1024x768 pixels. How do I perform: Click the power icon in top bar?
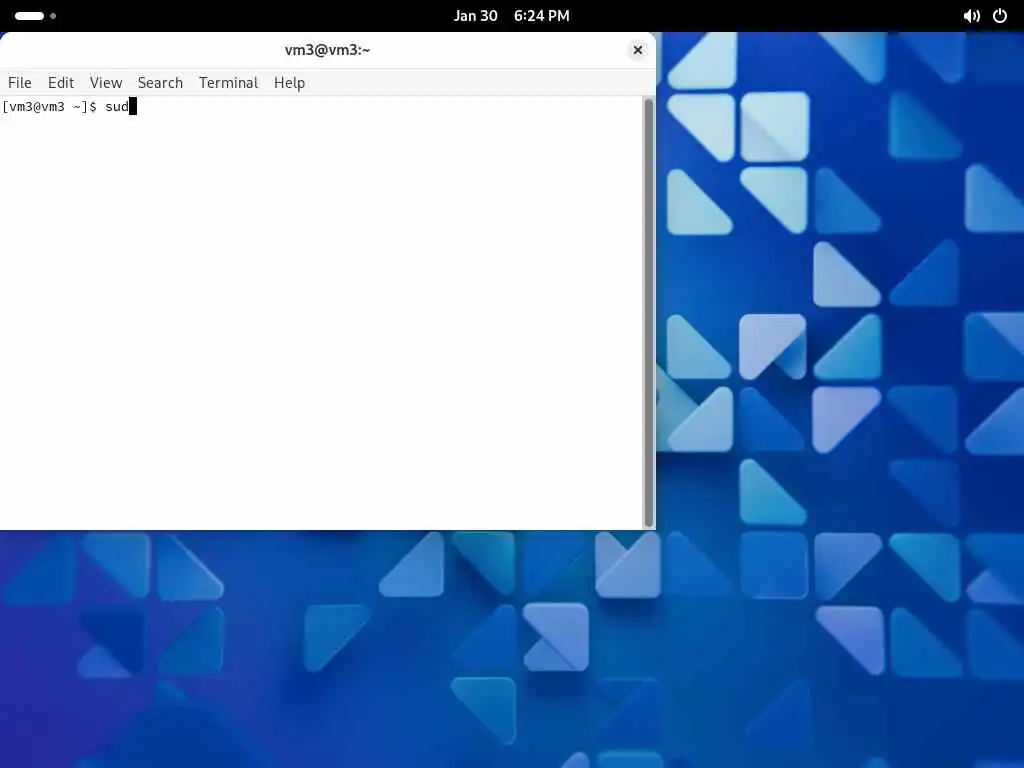pos(1000,16)
